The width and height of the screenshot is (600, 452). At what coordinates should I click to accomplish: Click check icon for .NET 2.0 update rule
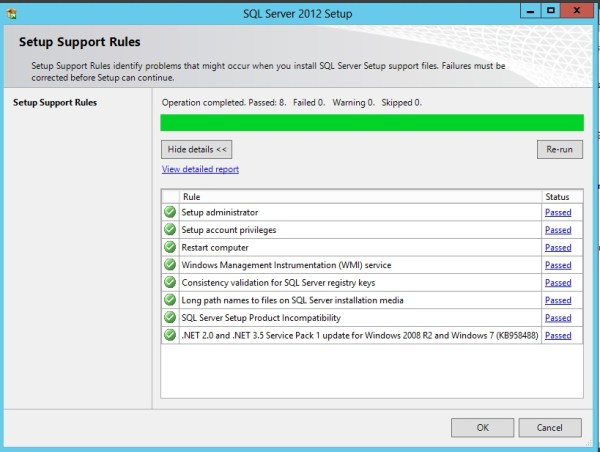(170, 335)
